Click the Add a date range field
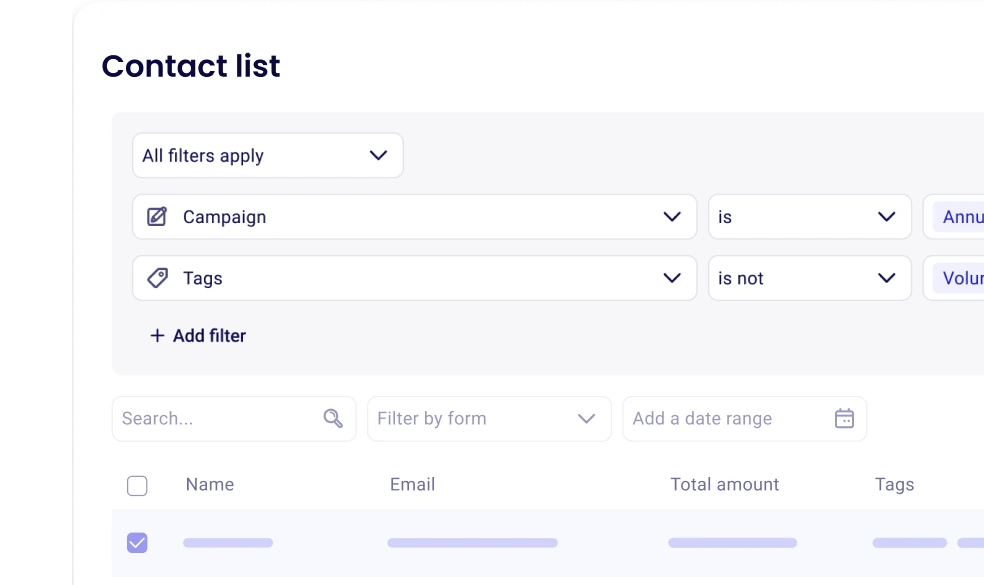The width and height of the screenshot is (984, 585). [x=725, y=418]
